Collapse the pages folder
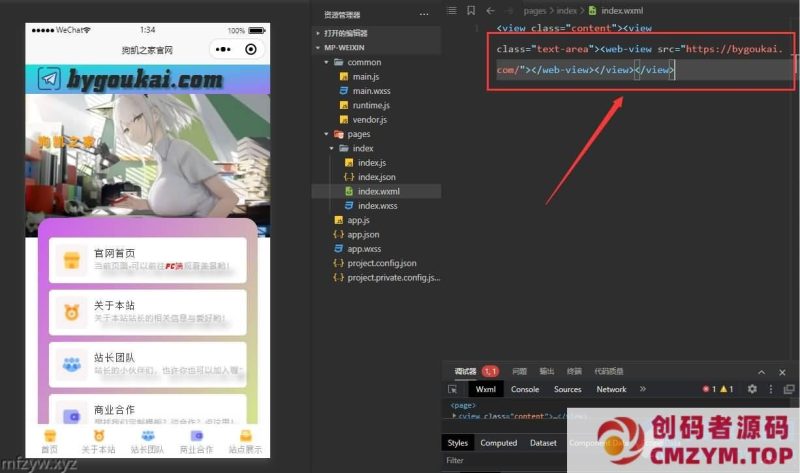This screenshot has height=473, width=800. pos(327,134)
